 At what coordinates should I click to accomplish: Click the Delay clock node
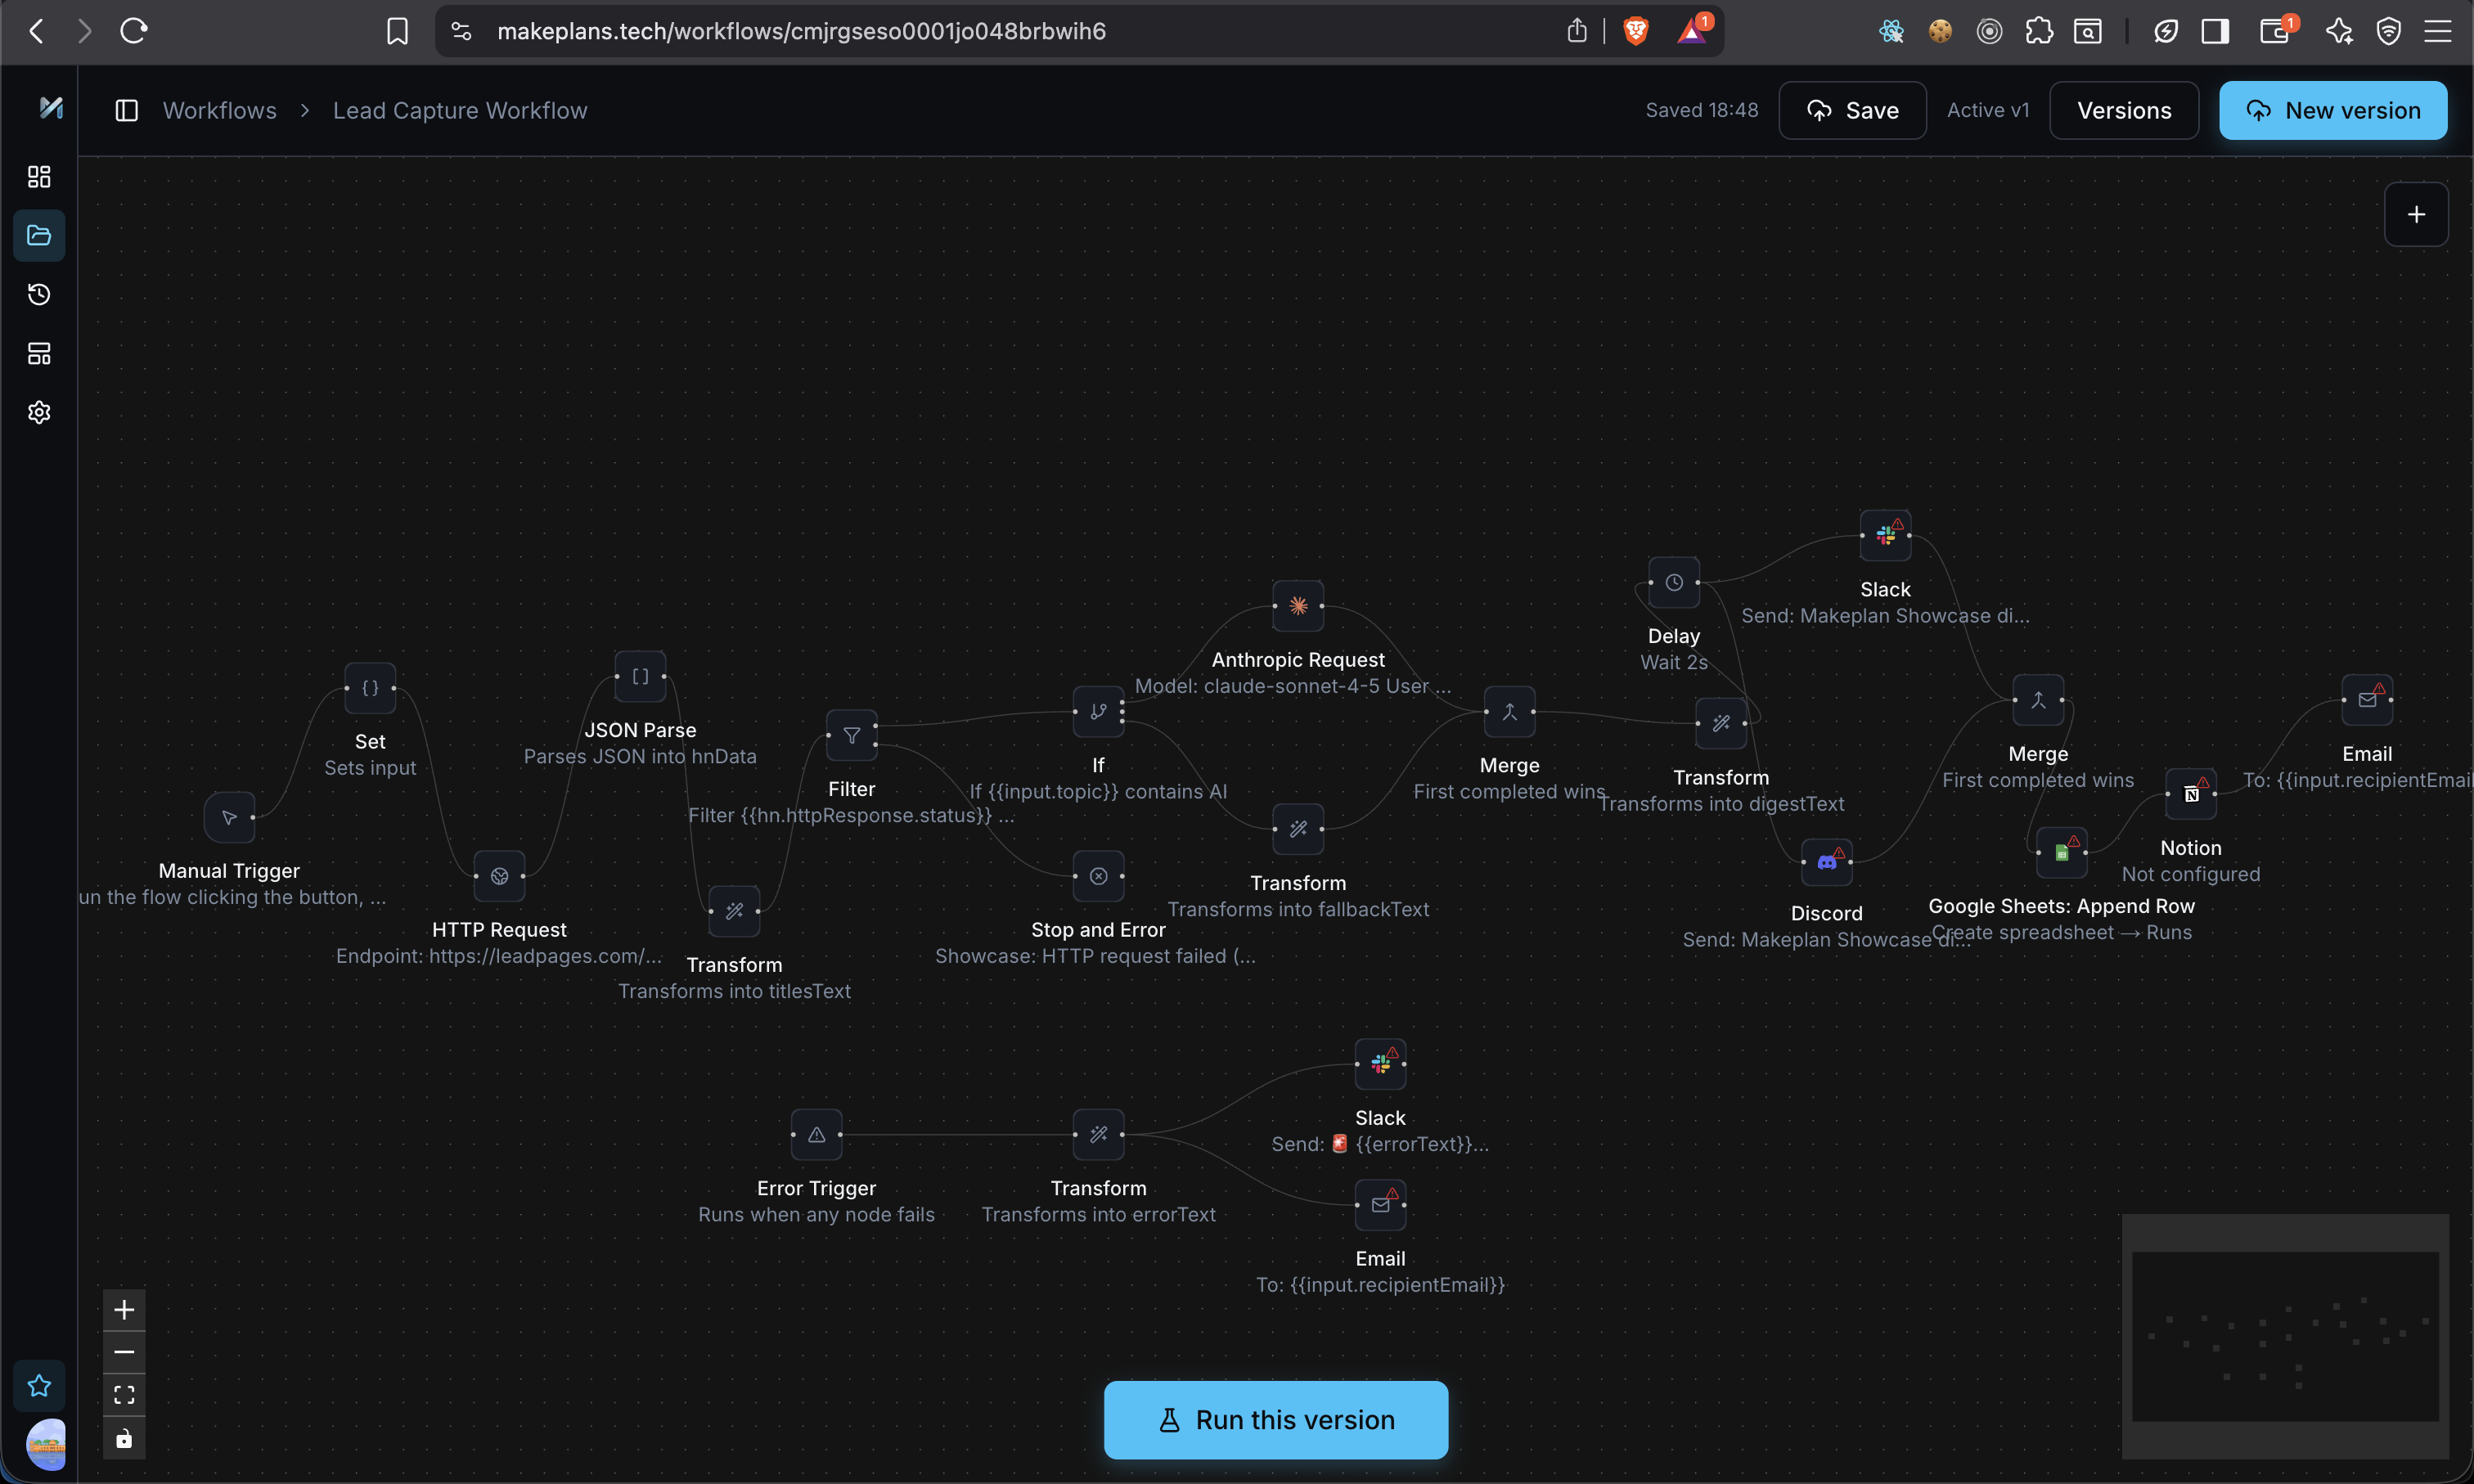(1674, 582)
